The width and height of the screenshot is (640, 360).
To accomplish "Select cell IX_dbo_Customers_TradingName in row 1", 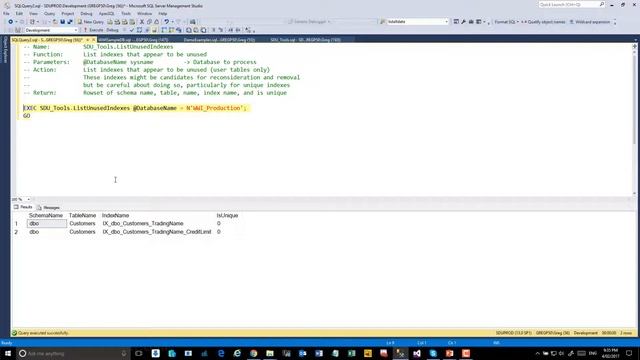I will tap(143, 224).
